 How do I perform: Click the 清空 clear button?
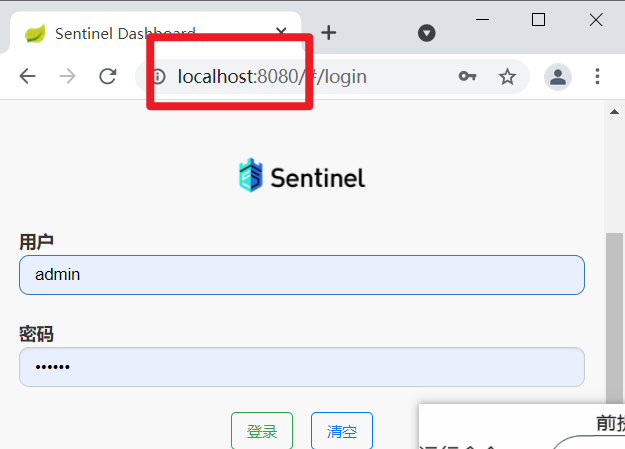click(x=342, y=431)
